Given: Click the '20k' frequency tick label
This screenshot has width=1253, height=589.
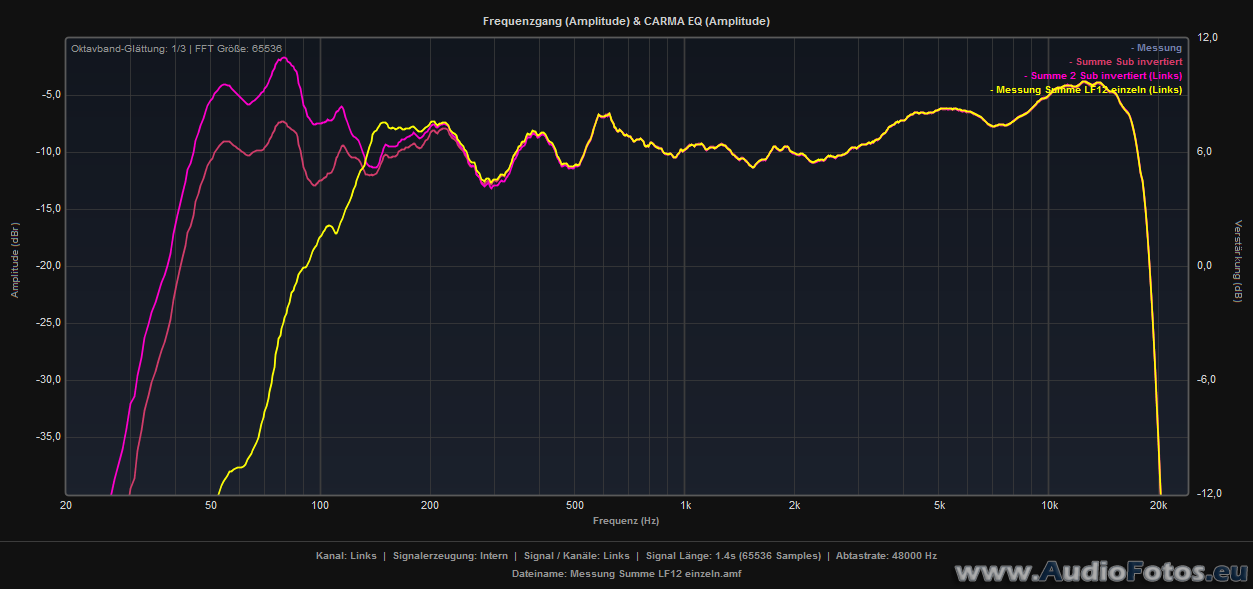Looking at the screenshot, I should 1158,506.
